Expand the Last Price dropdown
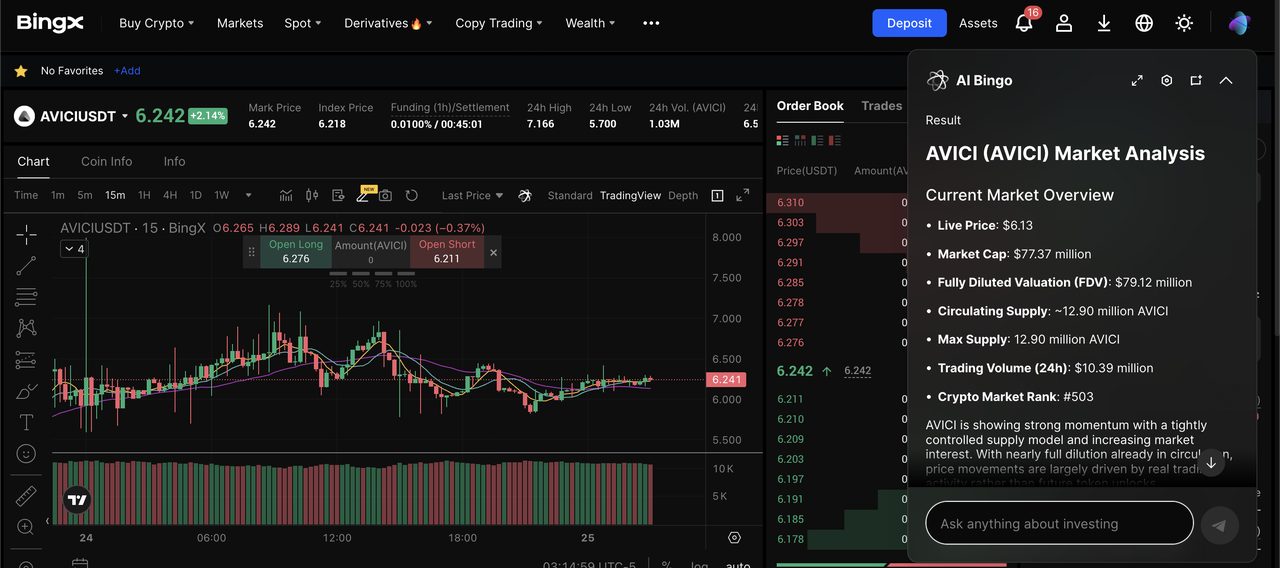This screenshot has height=568, width=1280. tap(472, 196)
